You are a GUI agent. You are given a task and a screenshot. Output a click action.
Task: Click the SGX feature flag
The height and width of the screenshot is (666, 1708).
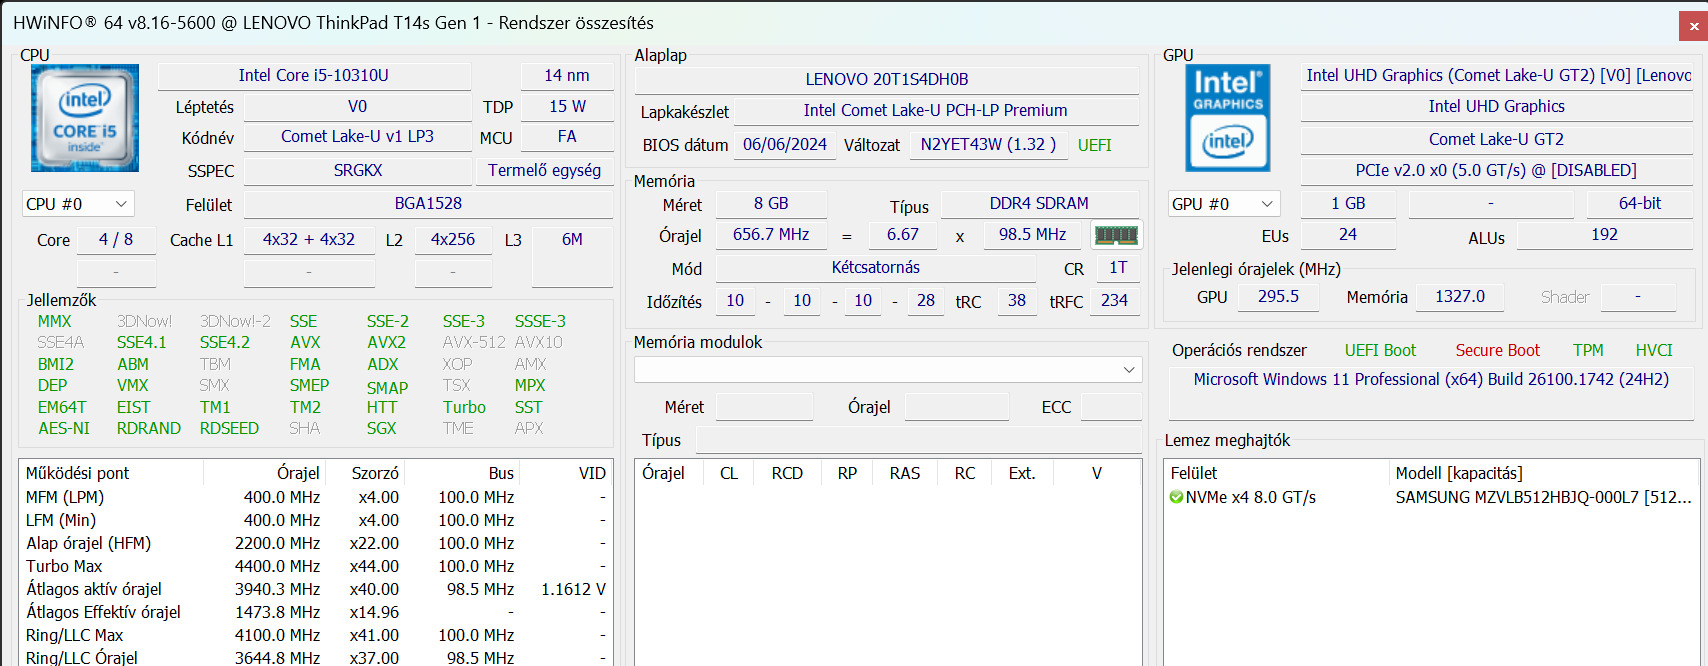[381, 428]
